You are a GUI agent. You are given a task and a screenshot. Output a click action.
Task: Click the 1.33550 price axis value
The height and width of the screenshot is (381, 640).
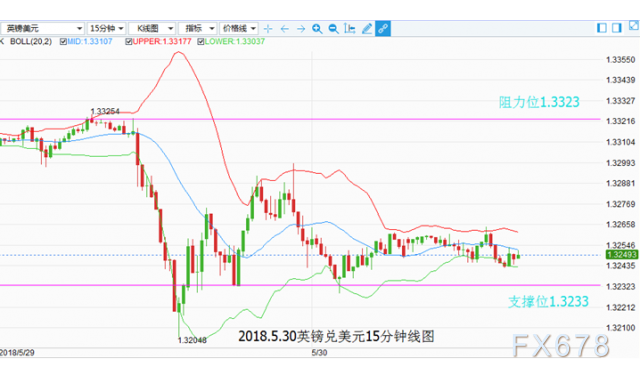[621, 60]
